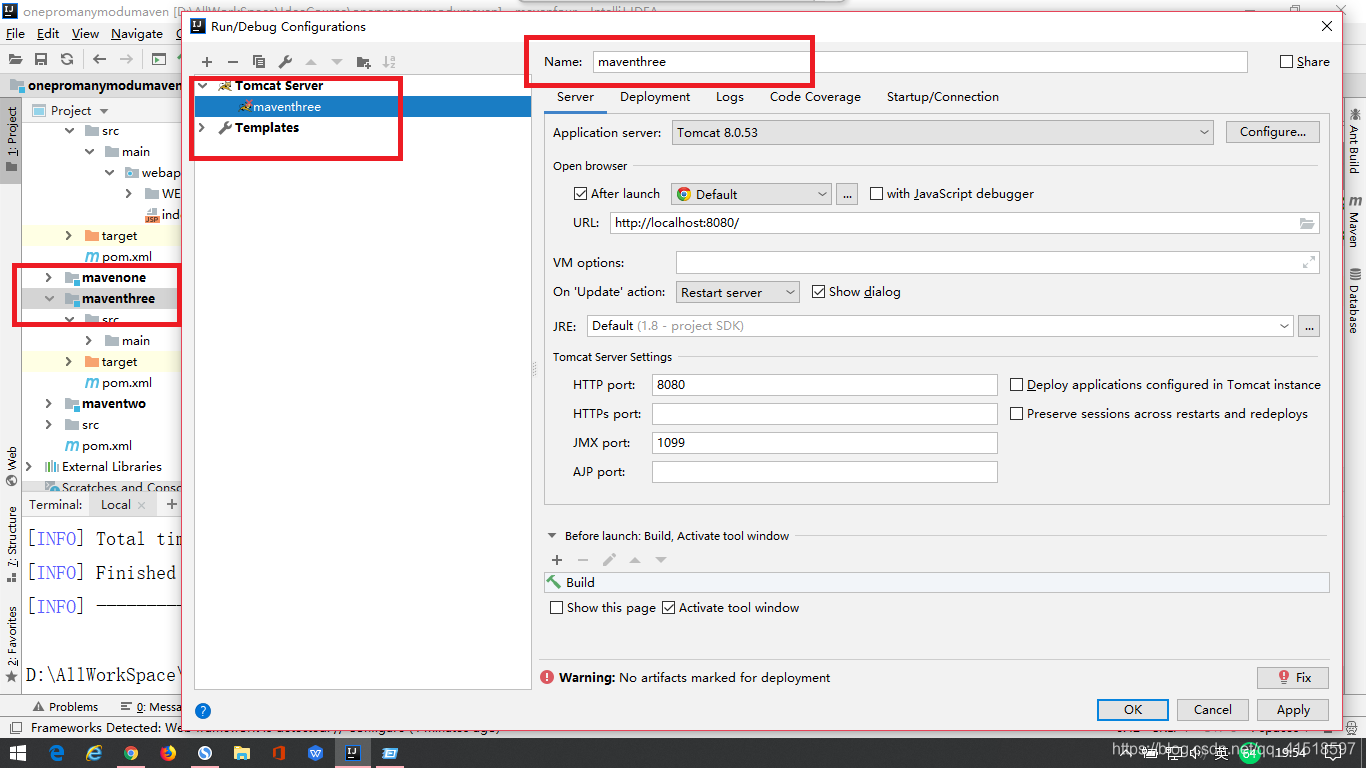This screenshot has width=1366, height=768.
Task: Open the Navigate menu in IDEA
Action: coord(137,33)
